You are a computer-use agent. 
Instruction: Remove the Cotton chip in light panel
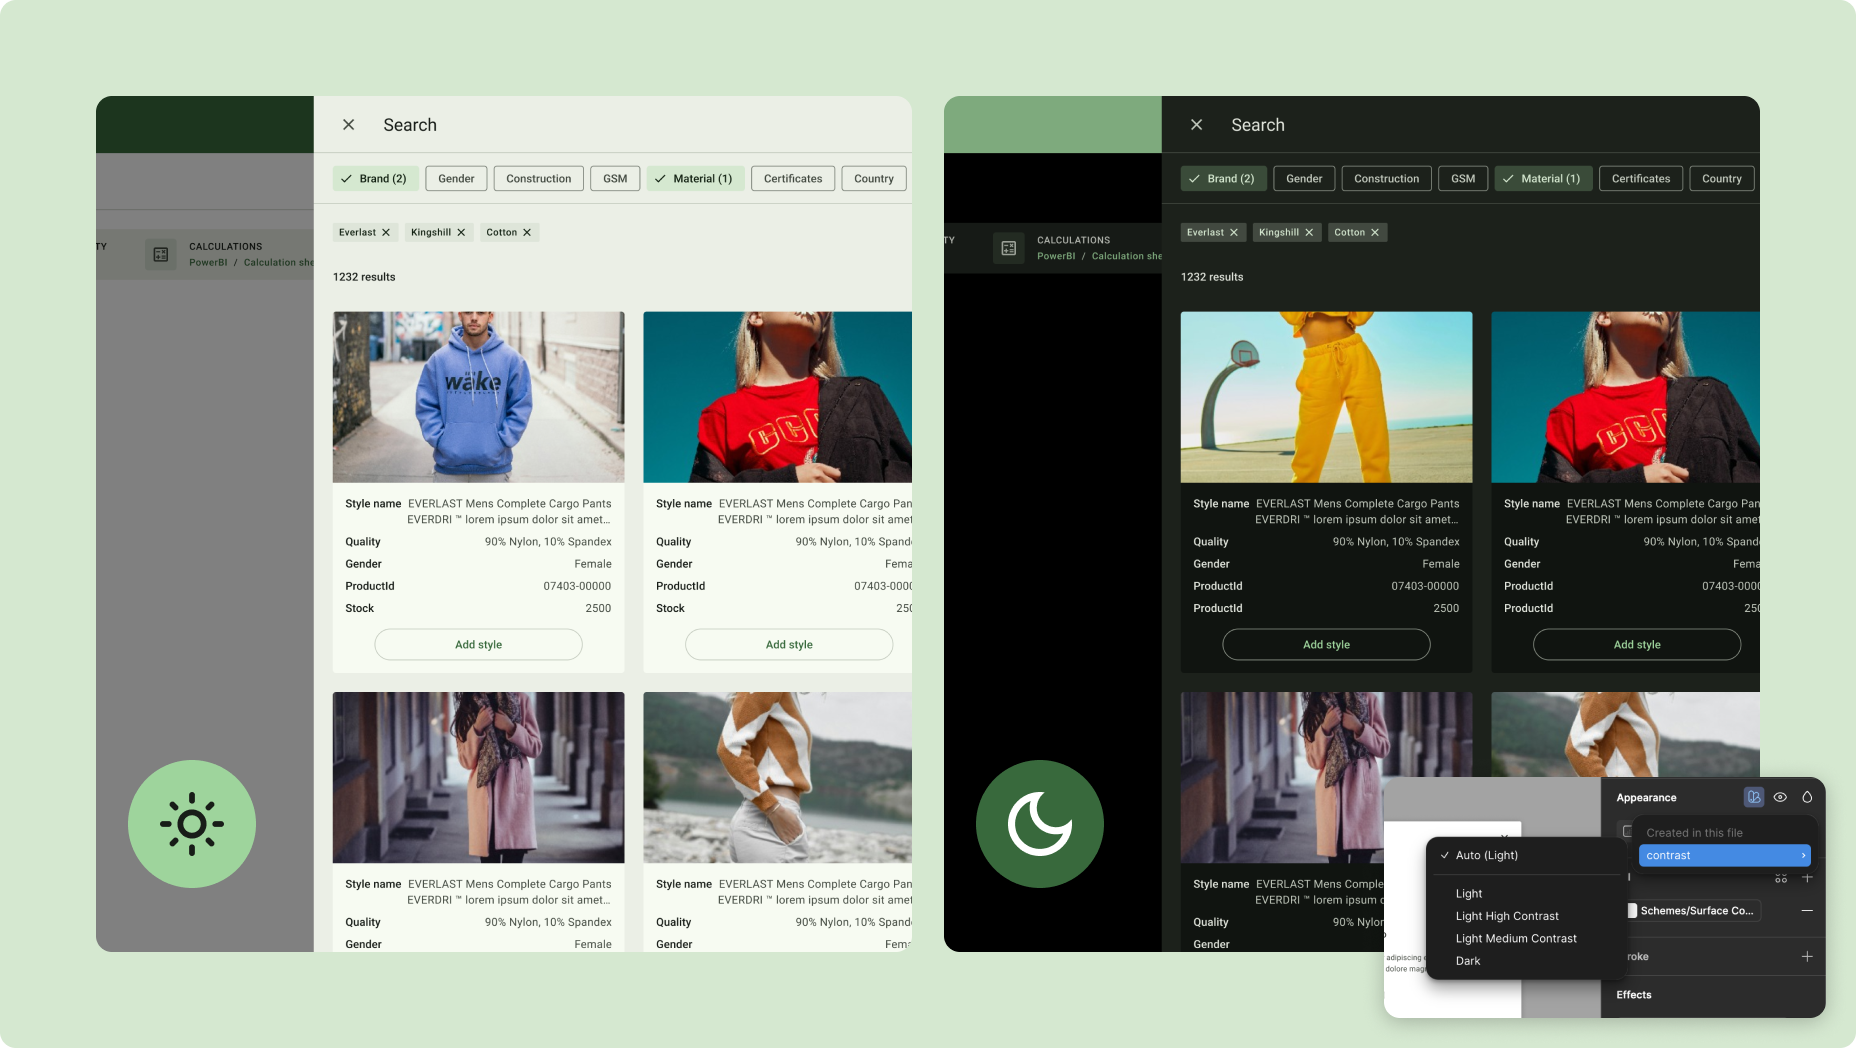tap(527, 232)
